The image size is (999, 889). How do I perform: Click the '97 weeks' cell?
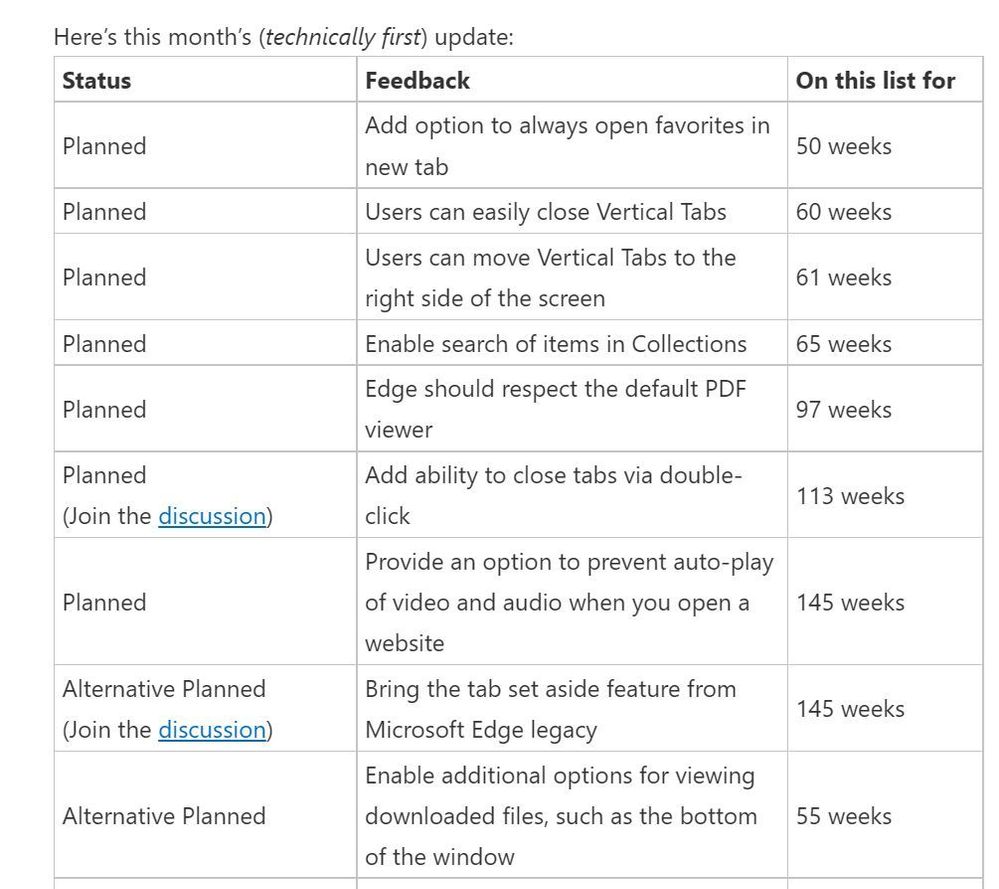(843, 409)
